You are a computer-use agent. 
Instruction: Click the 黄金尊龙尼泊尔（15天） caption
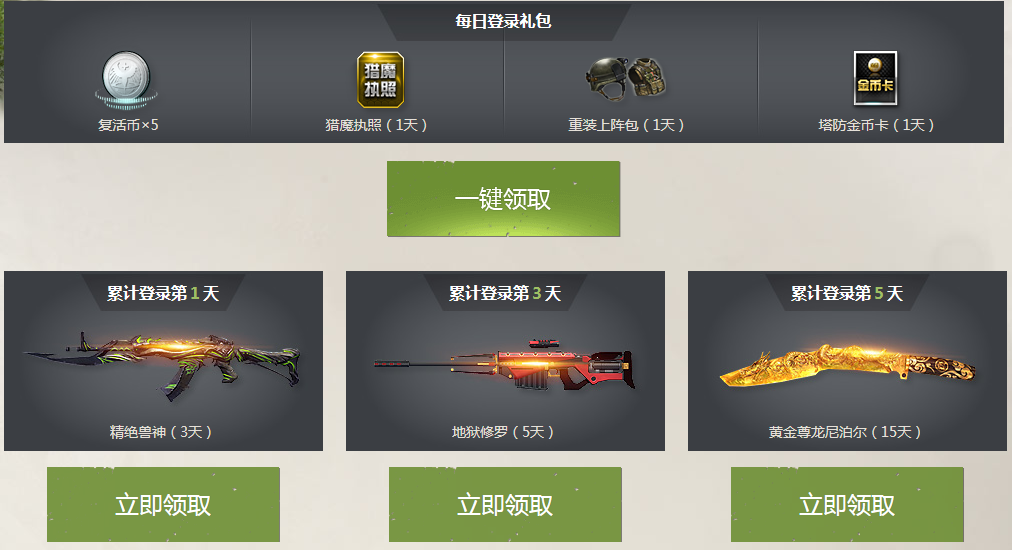coord(845,432)
